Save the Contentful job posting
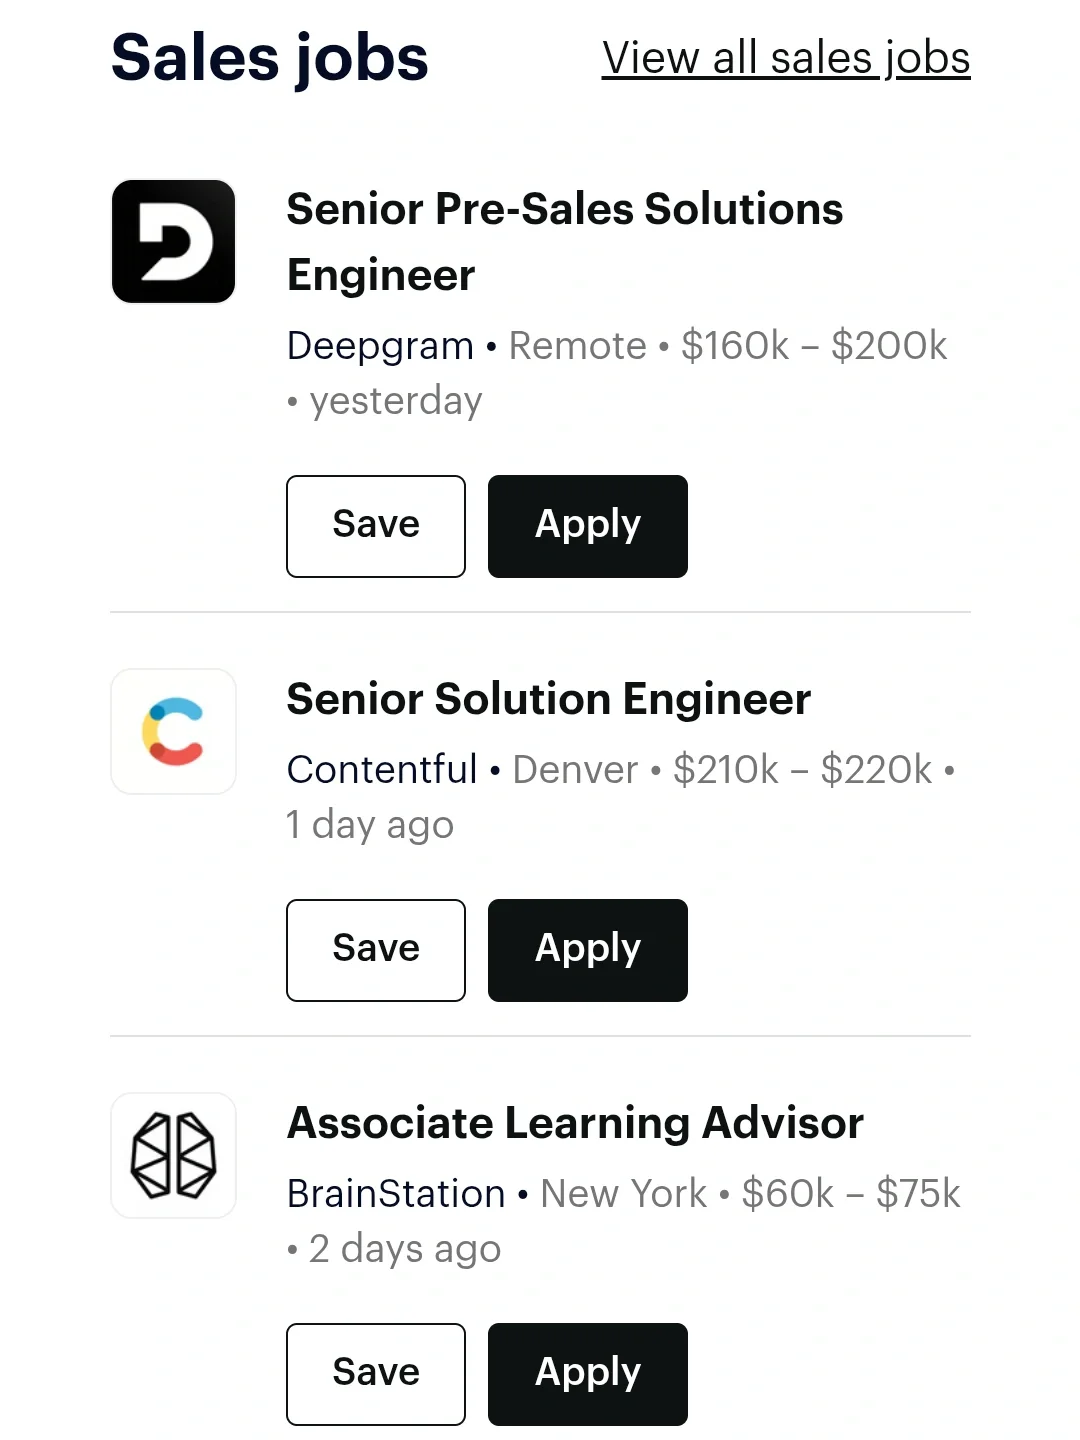 (376, 950)
